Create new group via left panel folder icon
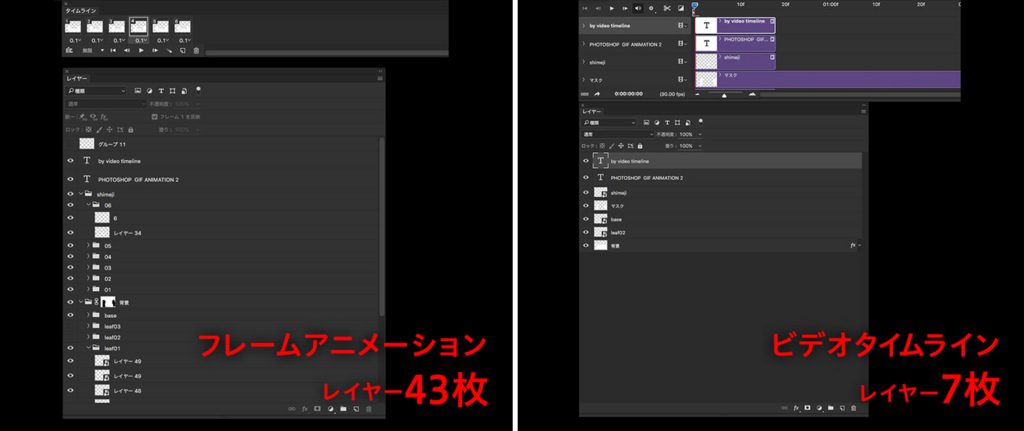 (343, 409)
